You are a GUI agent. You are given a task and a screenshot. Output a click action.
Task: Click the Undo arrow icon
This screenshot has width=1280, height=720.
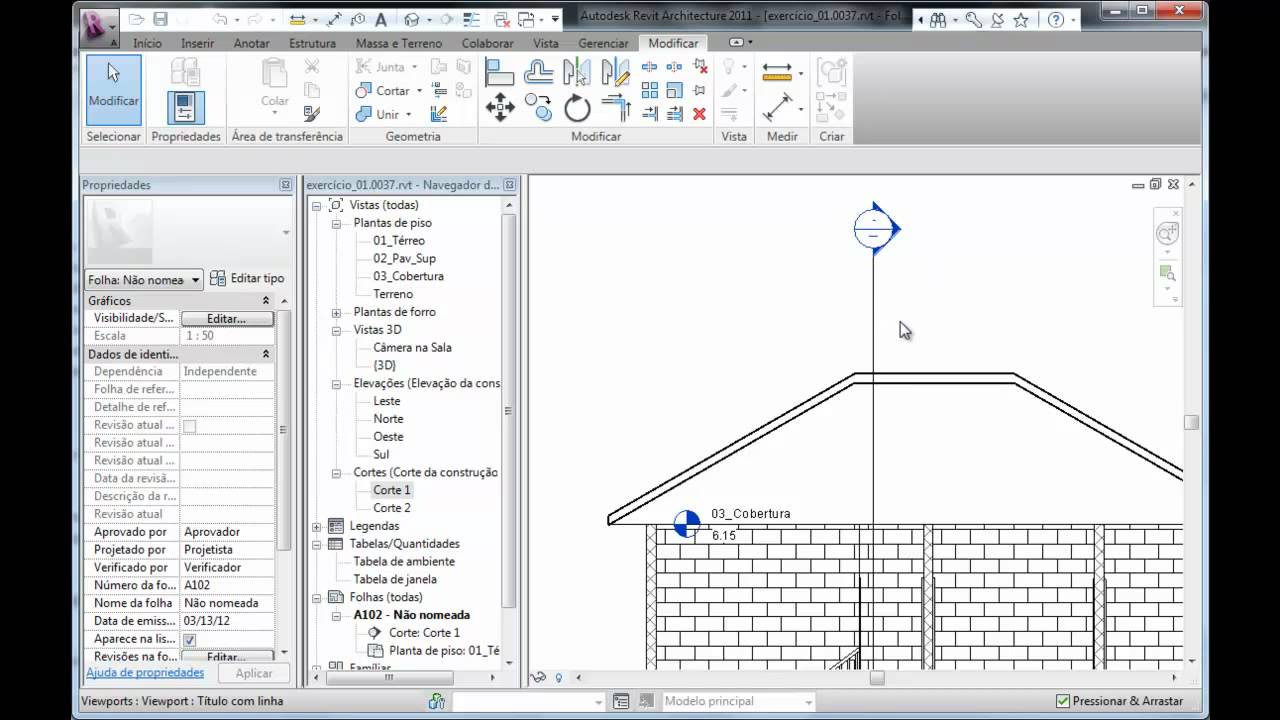coord(220,19)
